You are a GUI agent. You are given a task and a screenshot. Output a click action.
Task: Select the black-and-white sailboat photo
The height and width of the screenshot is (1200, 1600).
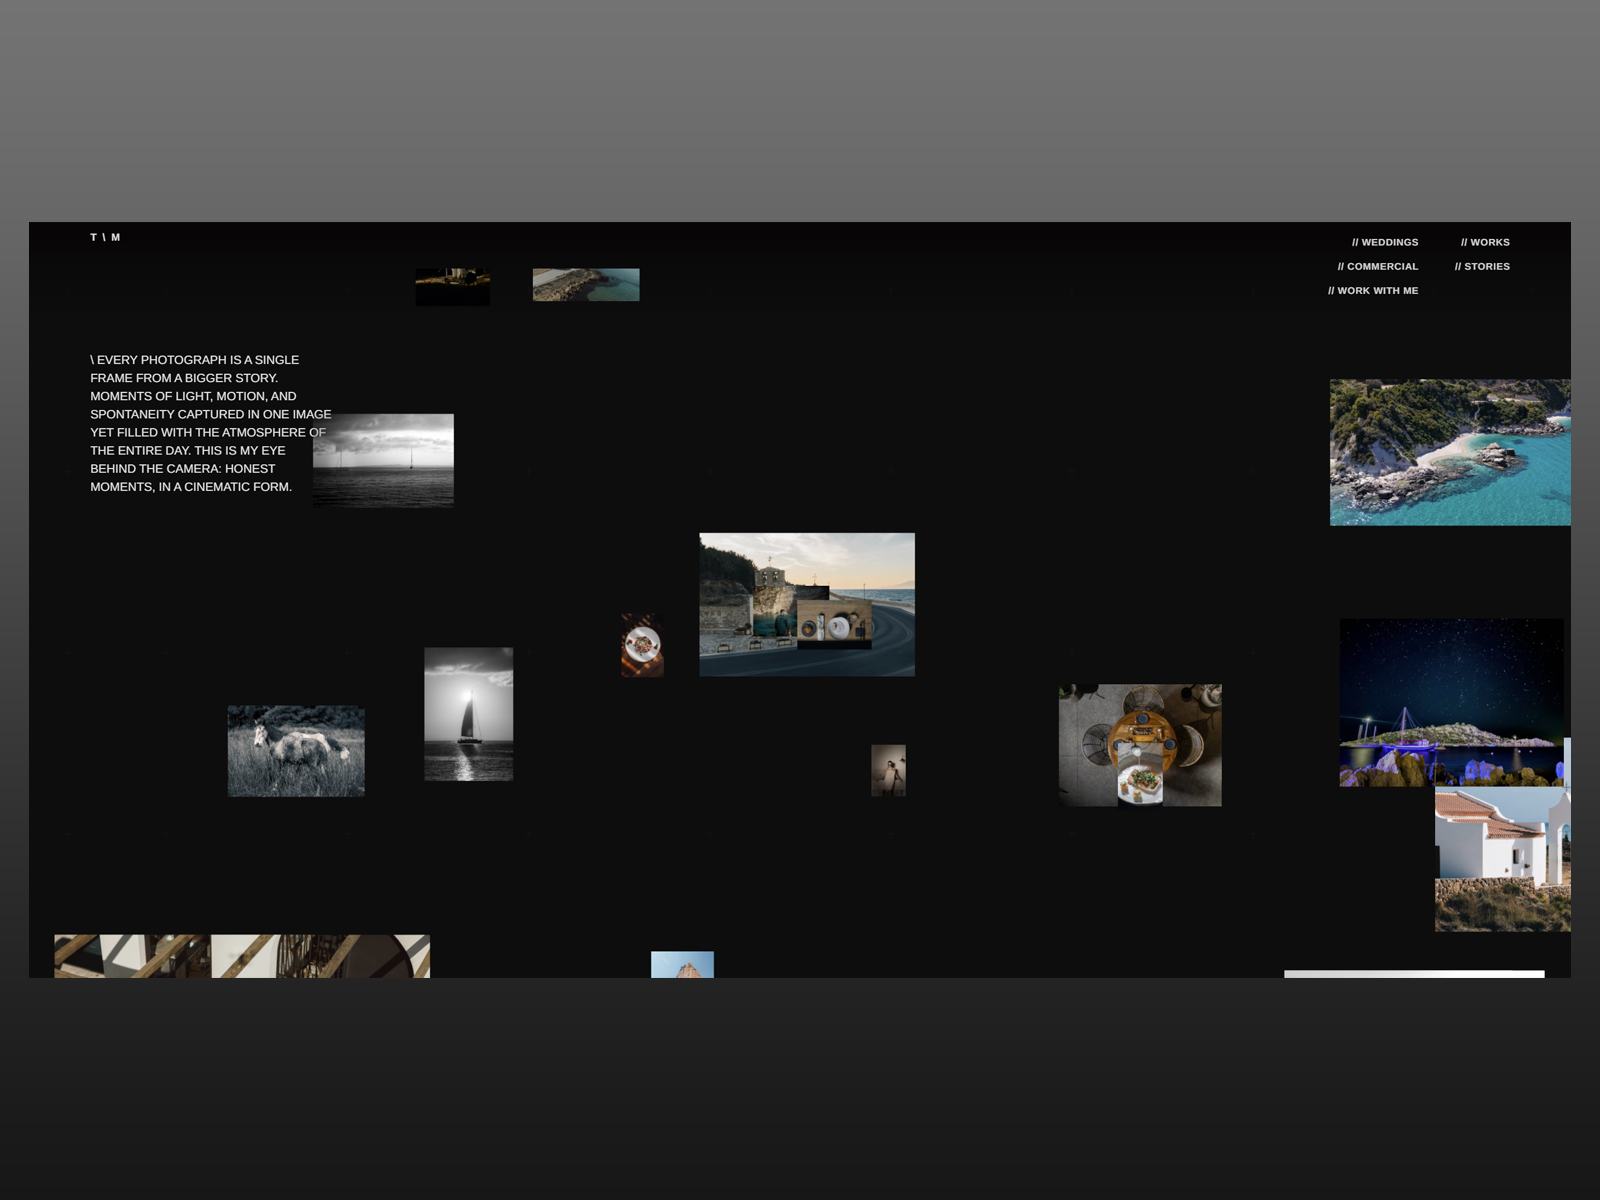(468, 713)
